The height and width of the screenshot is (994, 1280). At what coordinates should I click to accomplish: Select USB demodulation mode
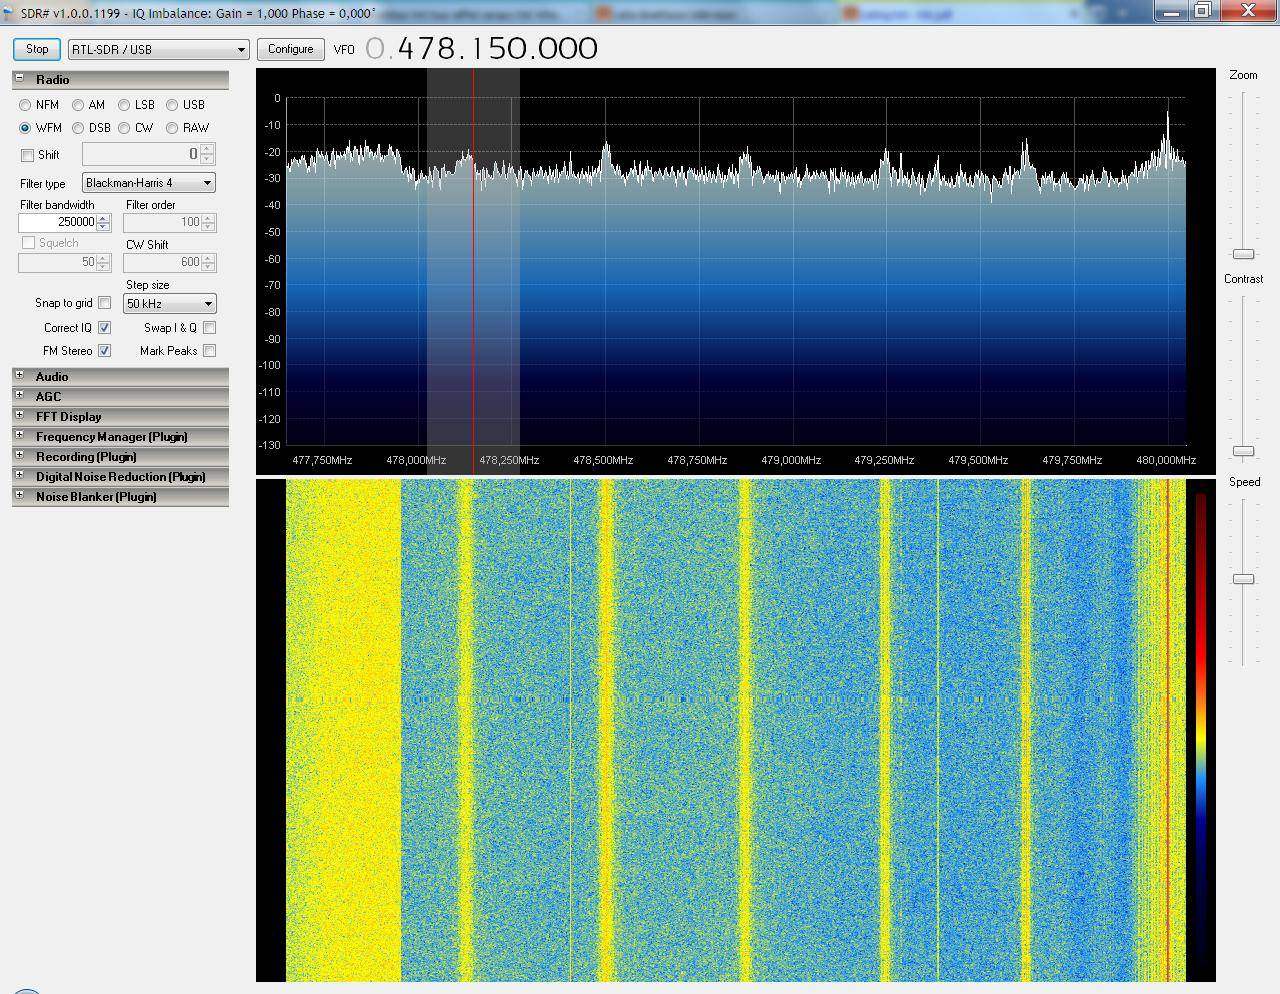pyautogui.click(x=172, y=105)
